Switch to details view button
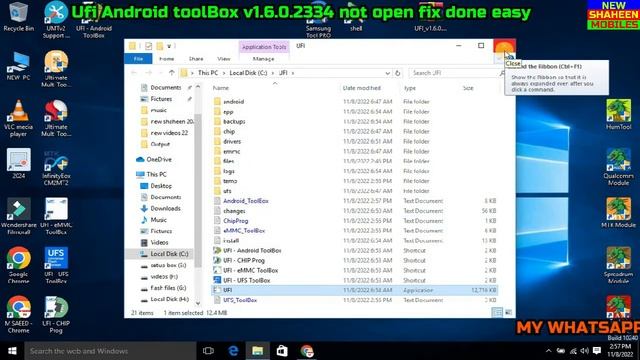Viewport: 640px width, 360px height. pyautogui.click(x=497, y=313)
